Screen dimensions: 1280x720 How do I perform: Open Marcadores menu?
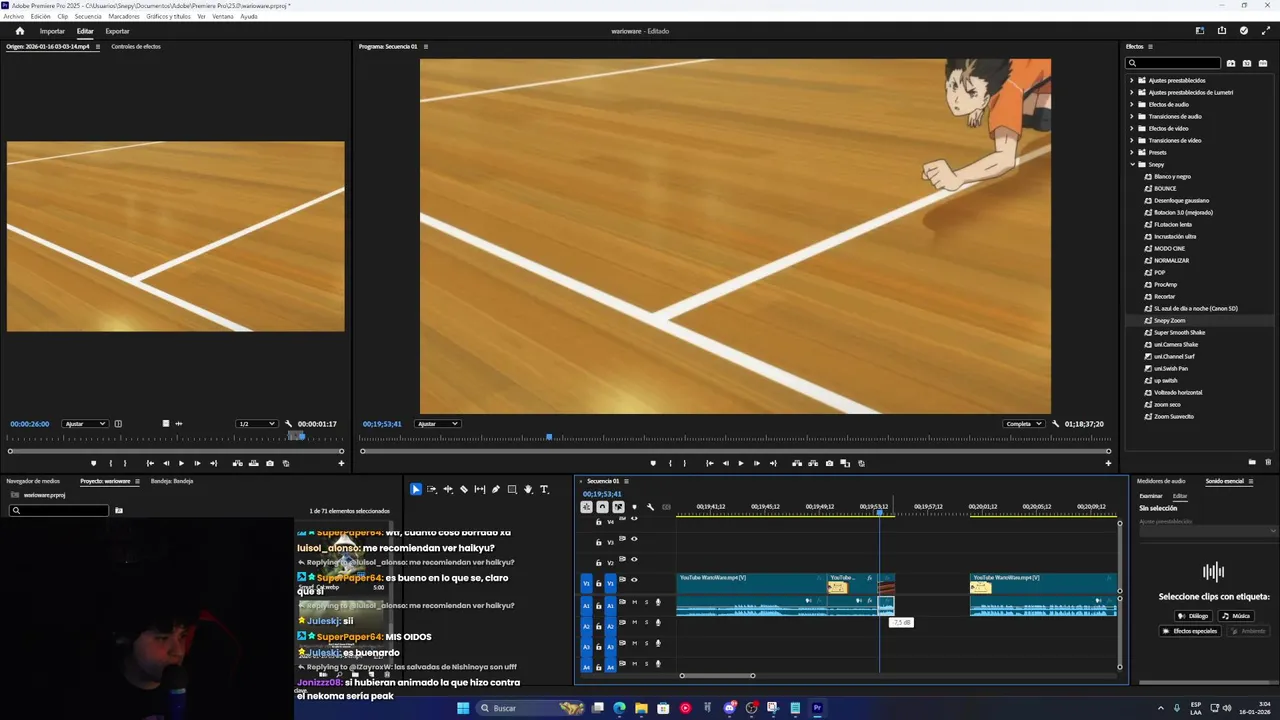tap(124, 16)
